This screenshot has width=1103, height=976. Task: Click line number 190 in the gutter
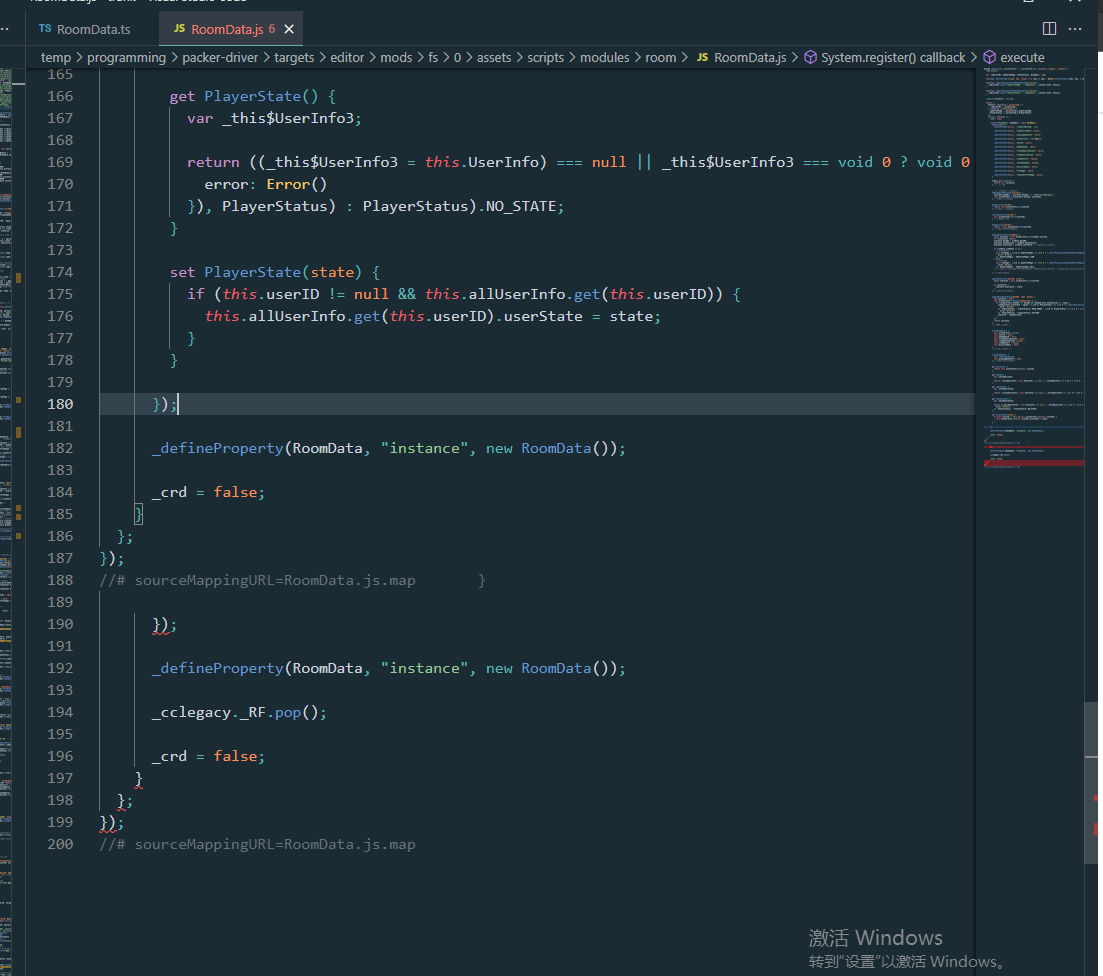pos(60,624)
